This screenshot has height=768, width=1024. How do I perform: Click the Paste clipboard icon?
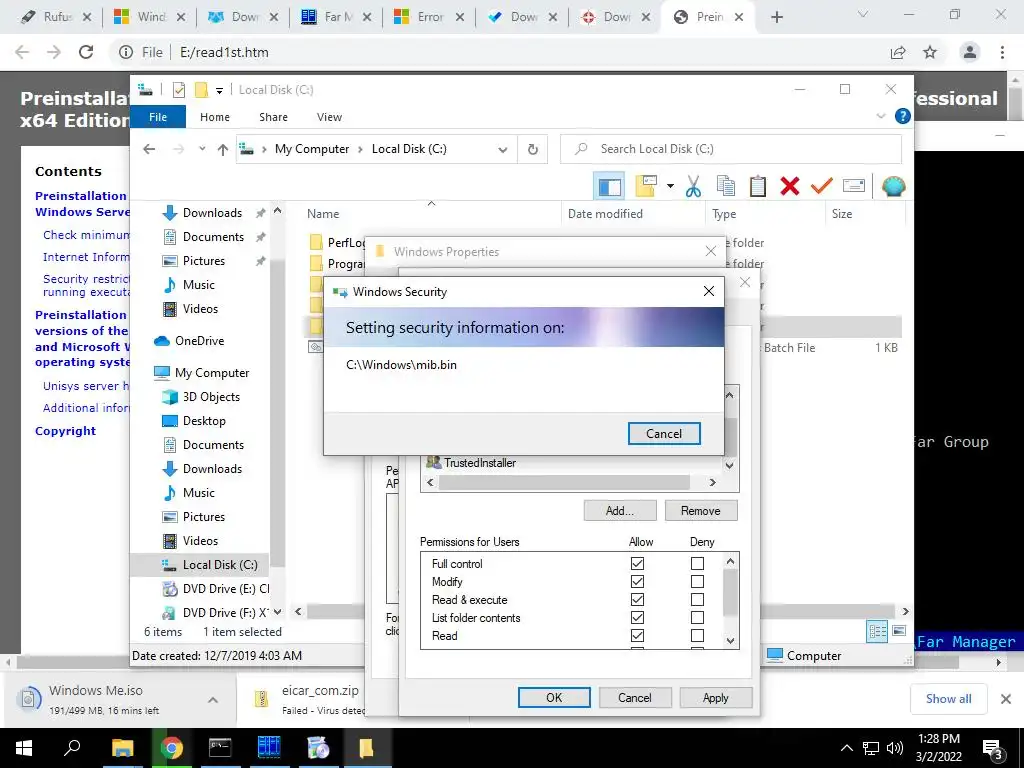click(x=758, y=187)
